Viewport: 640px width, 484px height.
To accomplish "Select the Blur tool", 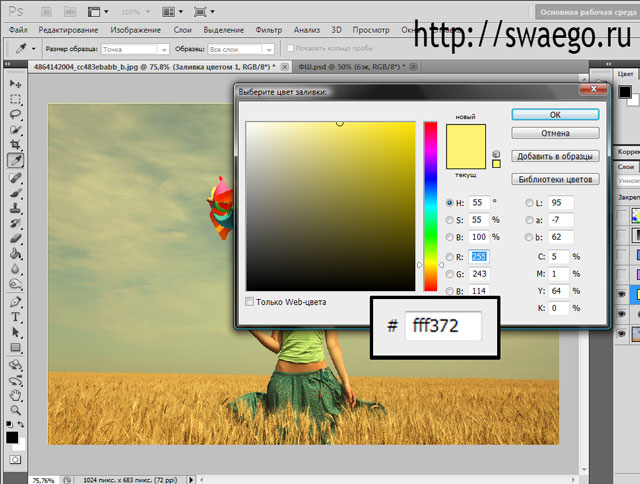I will pyautogui.click(x=16, y=269).
